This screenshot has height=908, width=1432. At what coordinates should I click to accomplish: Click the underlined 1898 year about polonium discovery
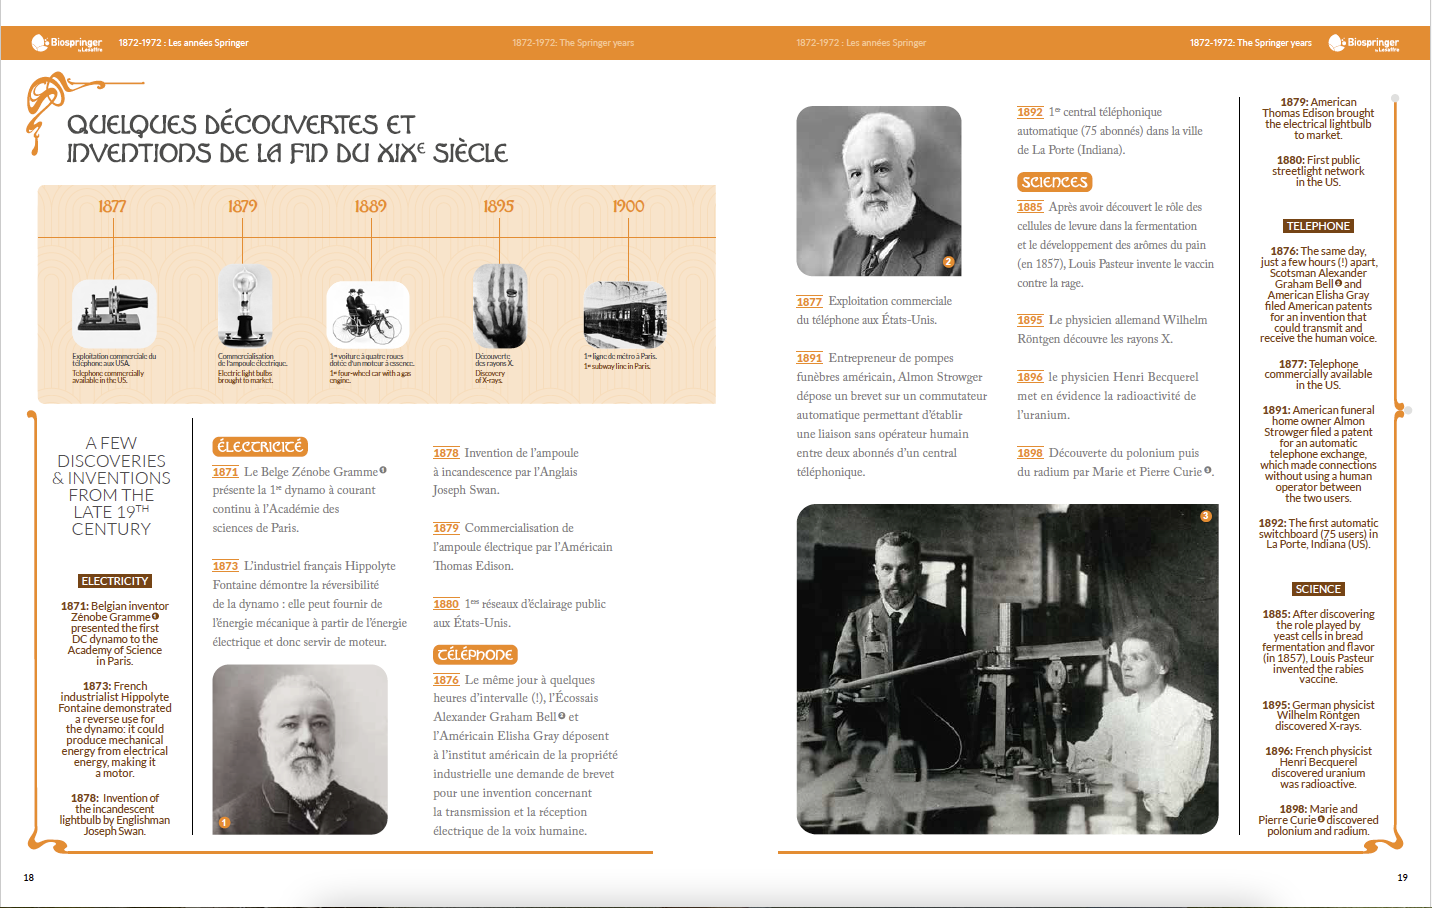[x=1030, y=453]
